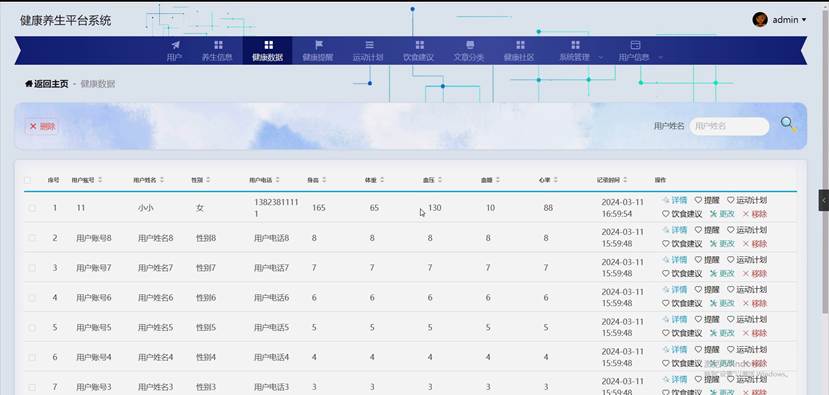The image size is (829, 395).
Task: Click heart rate value 88
Action: [x=548, y=208]
